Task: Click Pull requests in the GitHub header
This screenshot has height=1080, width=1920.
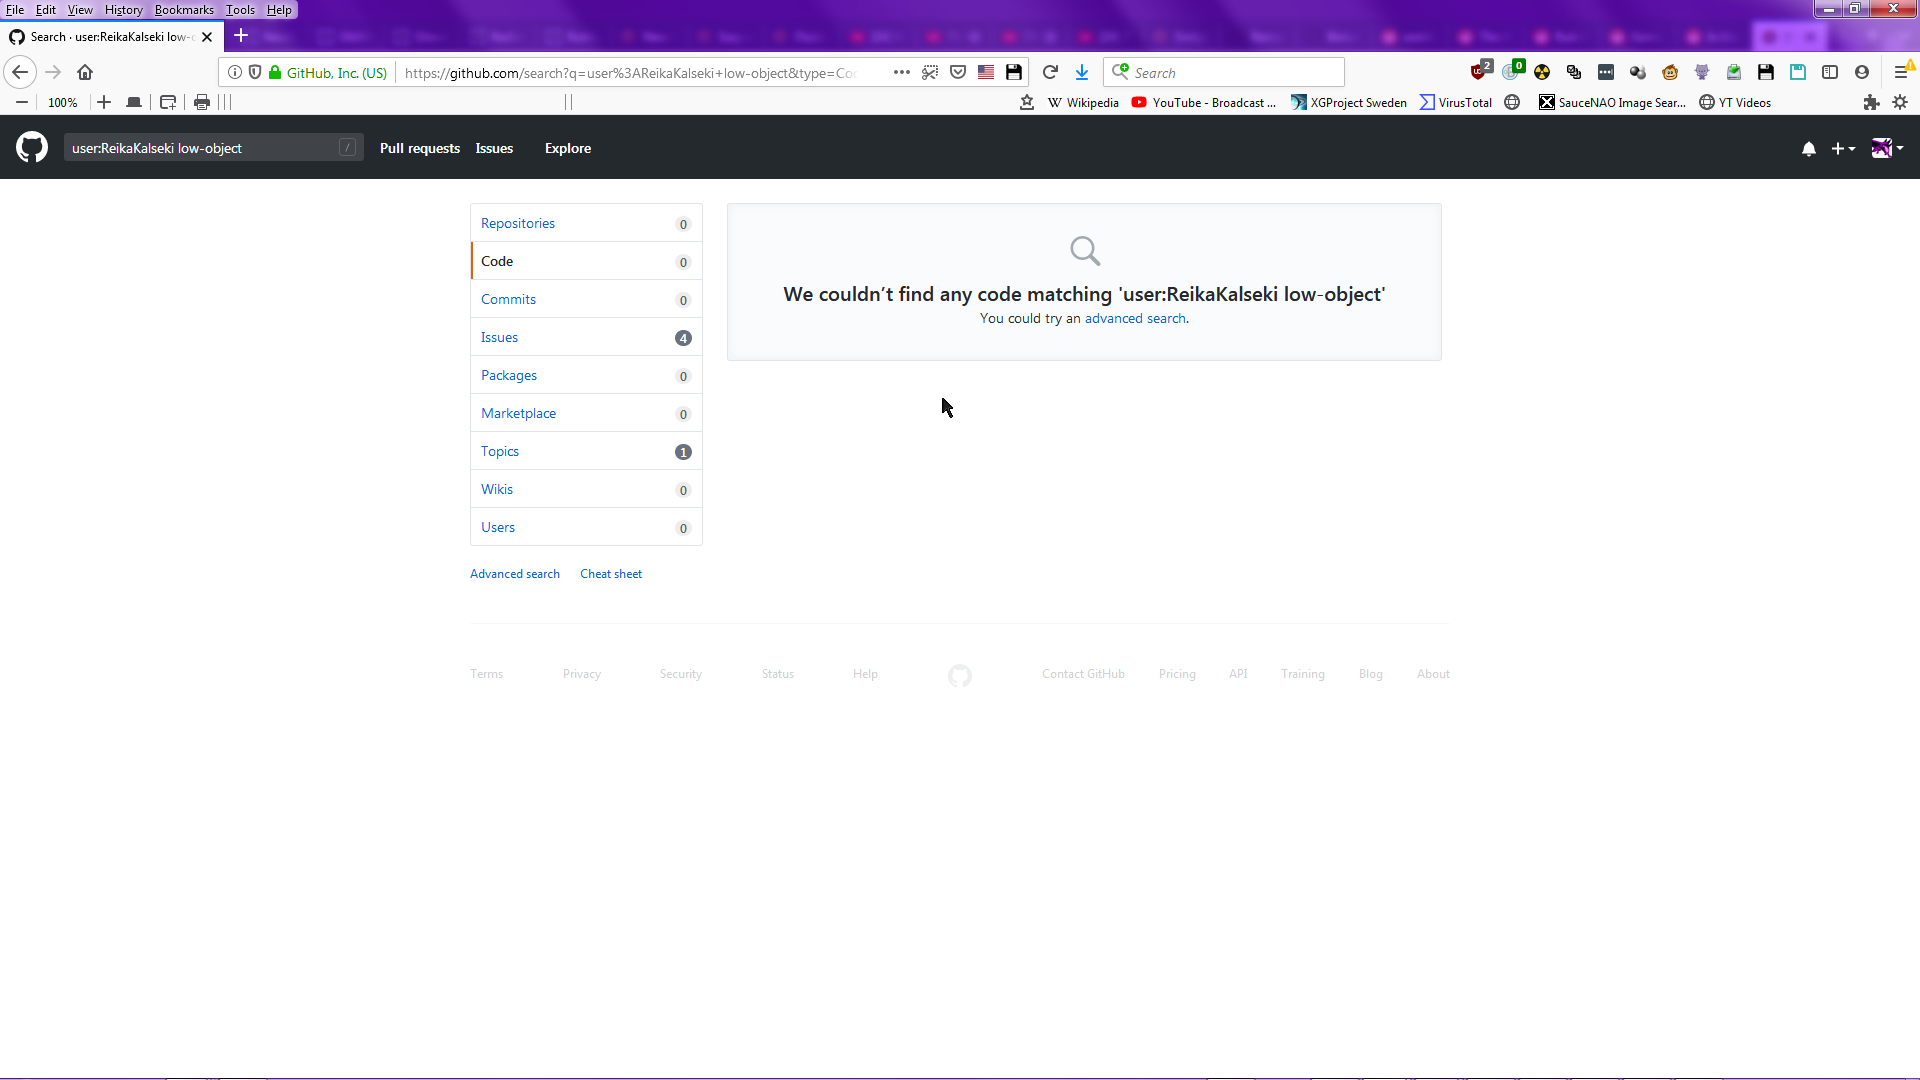Action: (x=420, y=148)
